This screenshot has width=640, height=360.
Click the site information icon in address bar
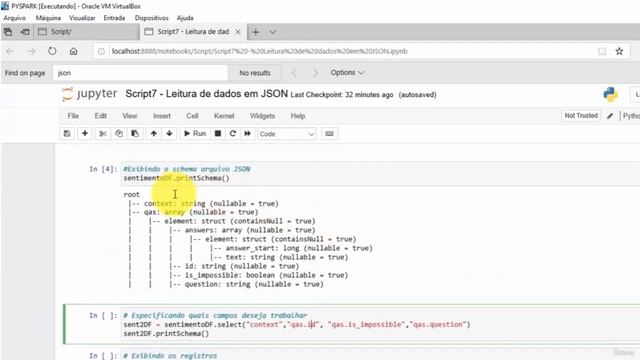point(101,51)
